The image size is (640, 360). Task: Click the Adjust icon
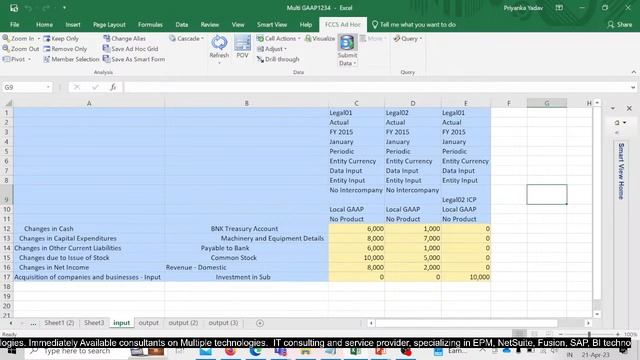(x=260, y=49)
